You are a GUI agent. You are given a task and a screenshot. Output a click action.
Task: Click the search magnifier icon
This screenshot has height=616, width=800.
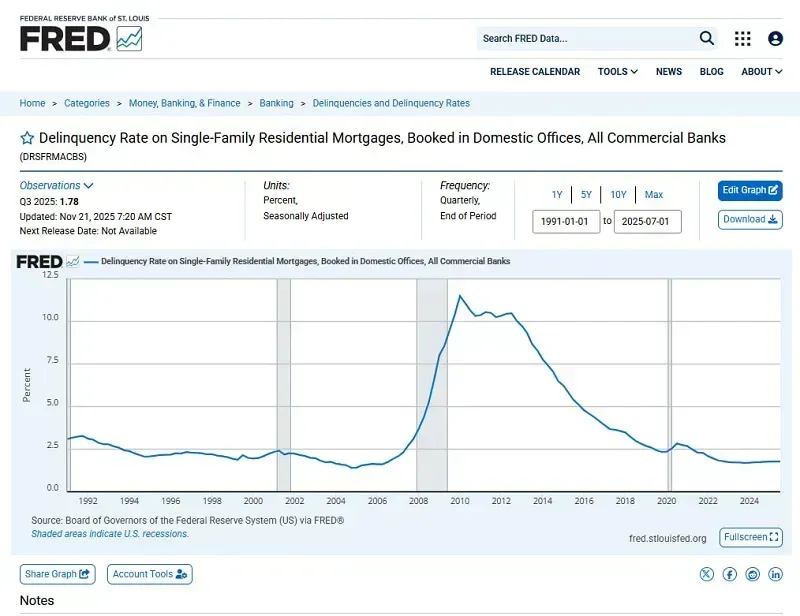pos(707,39)
